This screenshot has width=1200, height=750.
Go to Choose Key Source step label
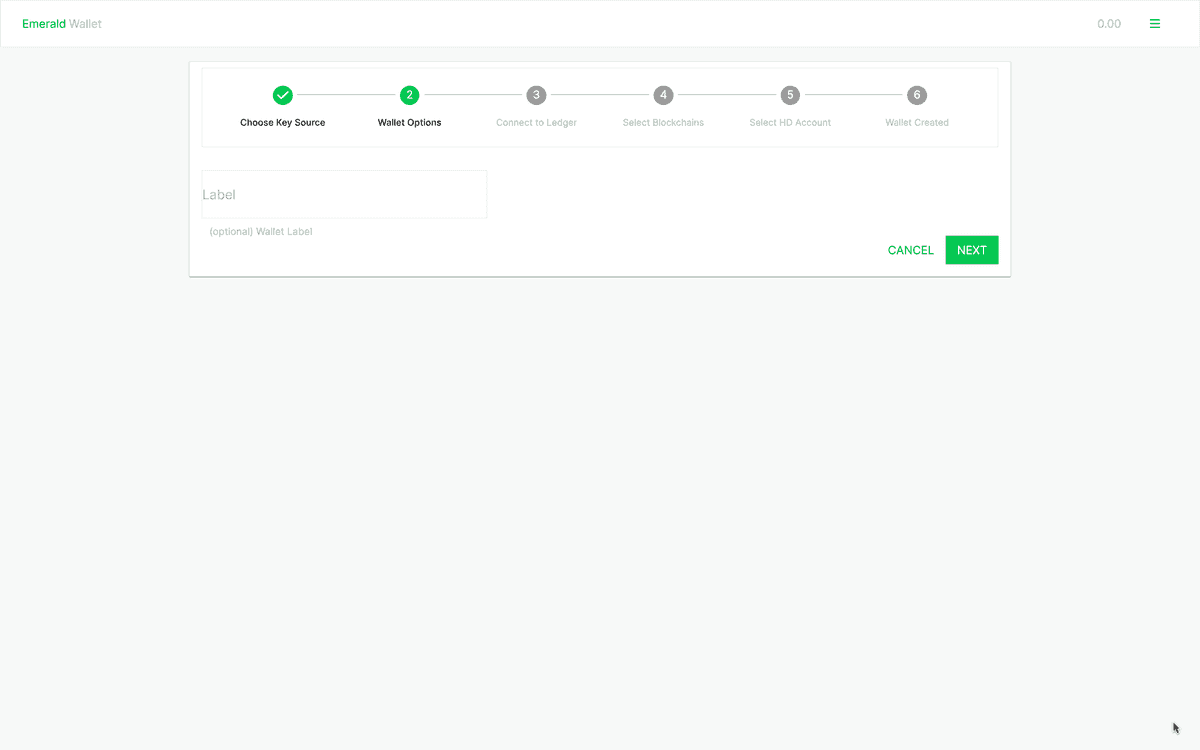tap(283, 123)
